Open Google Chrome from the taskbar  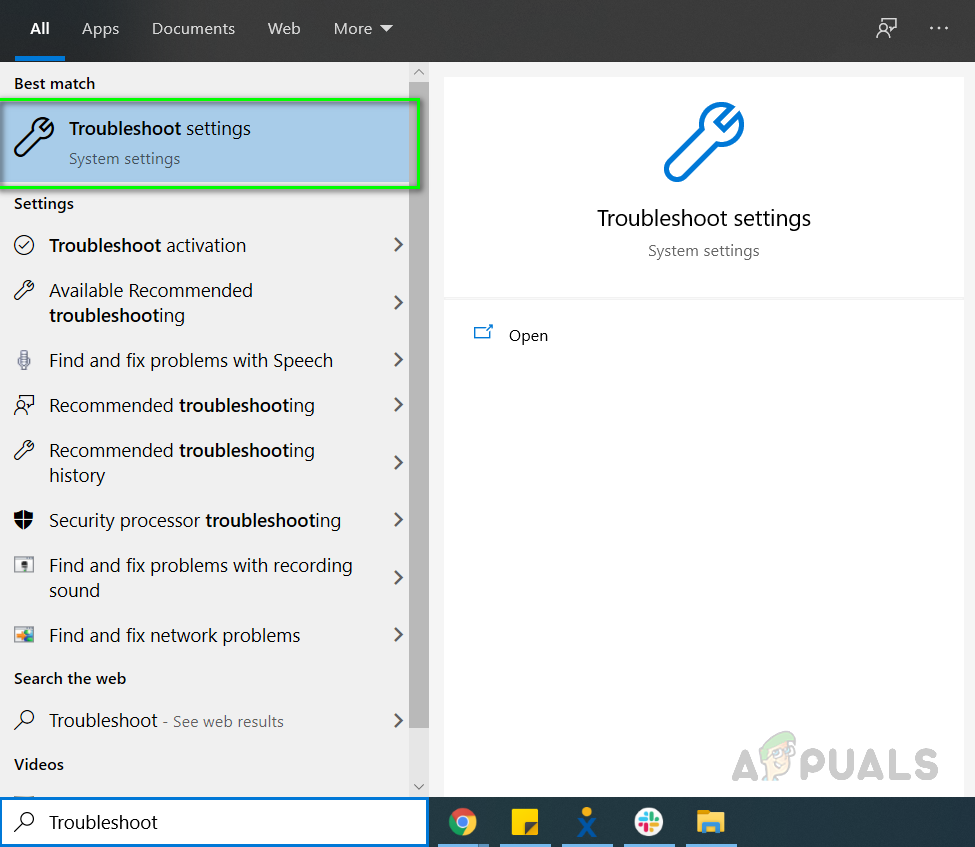(463, 822)
